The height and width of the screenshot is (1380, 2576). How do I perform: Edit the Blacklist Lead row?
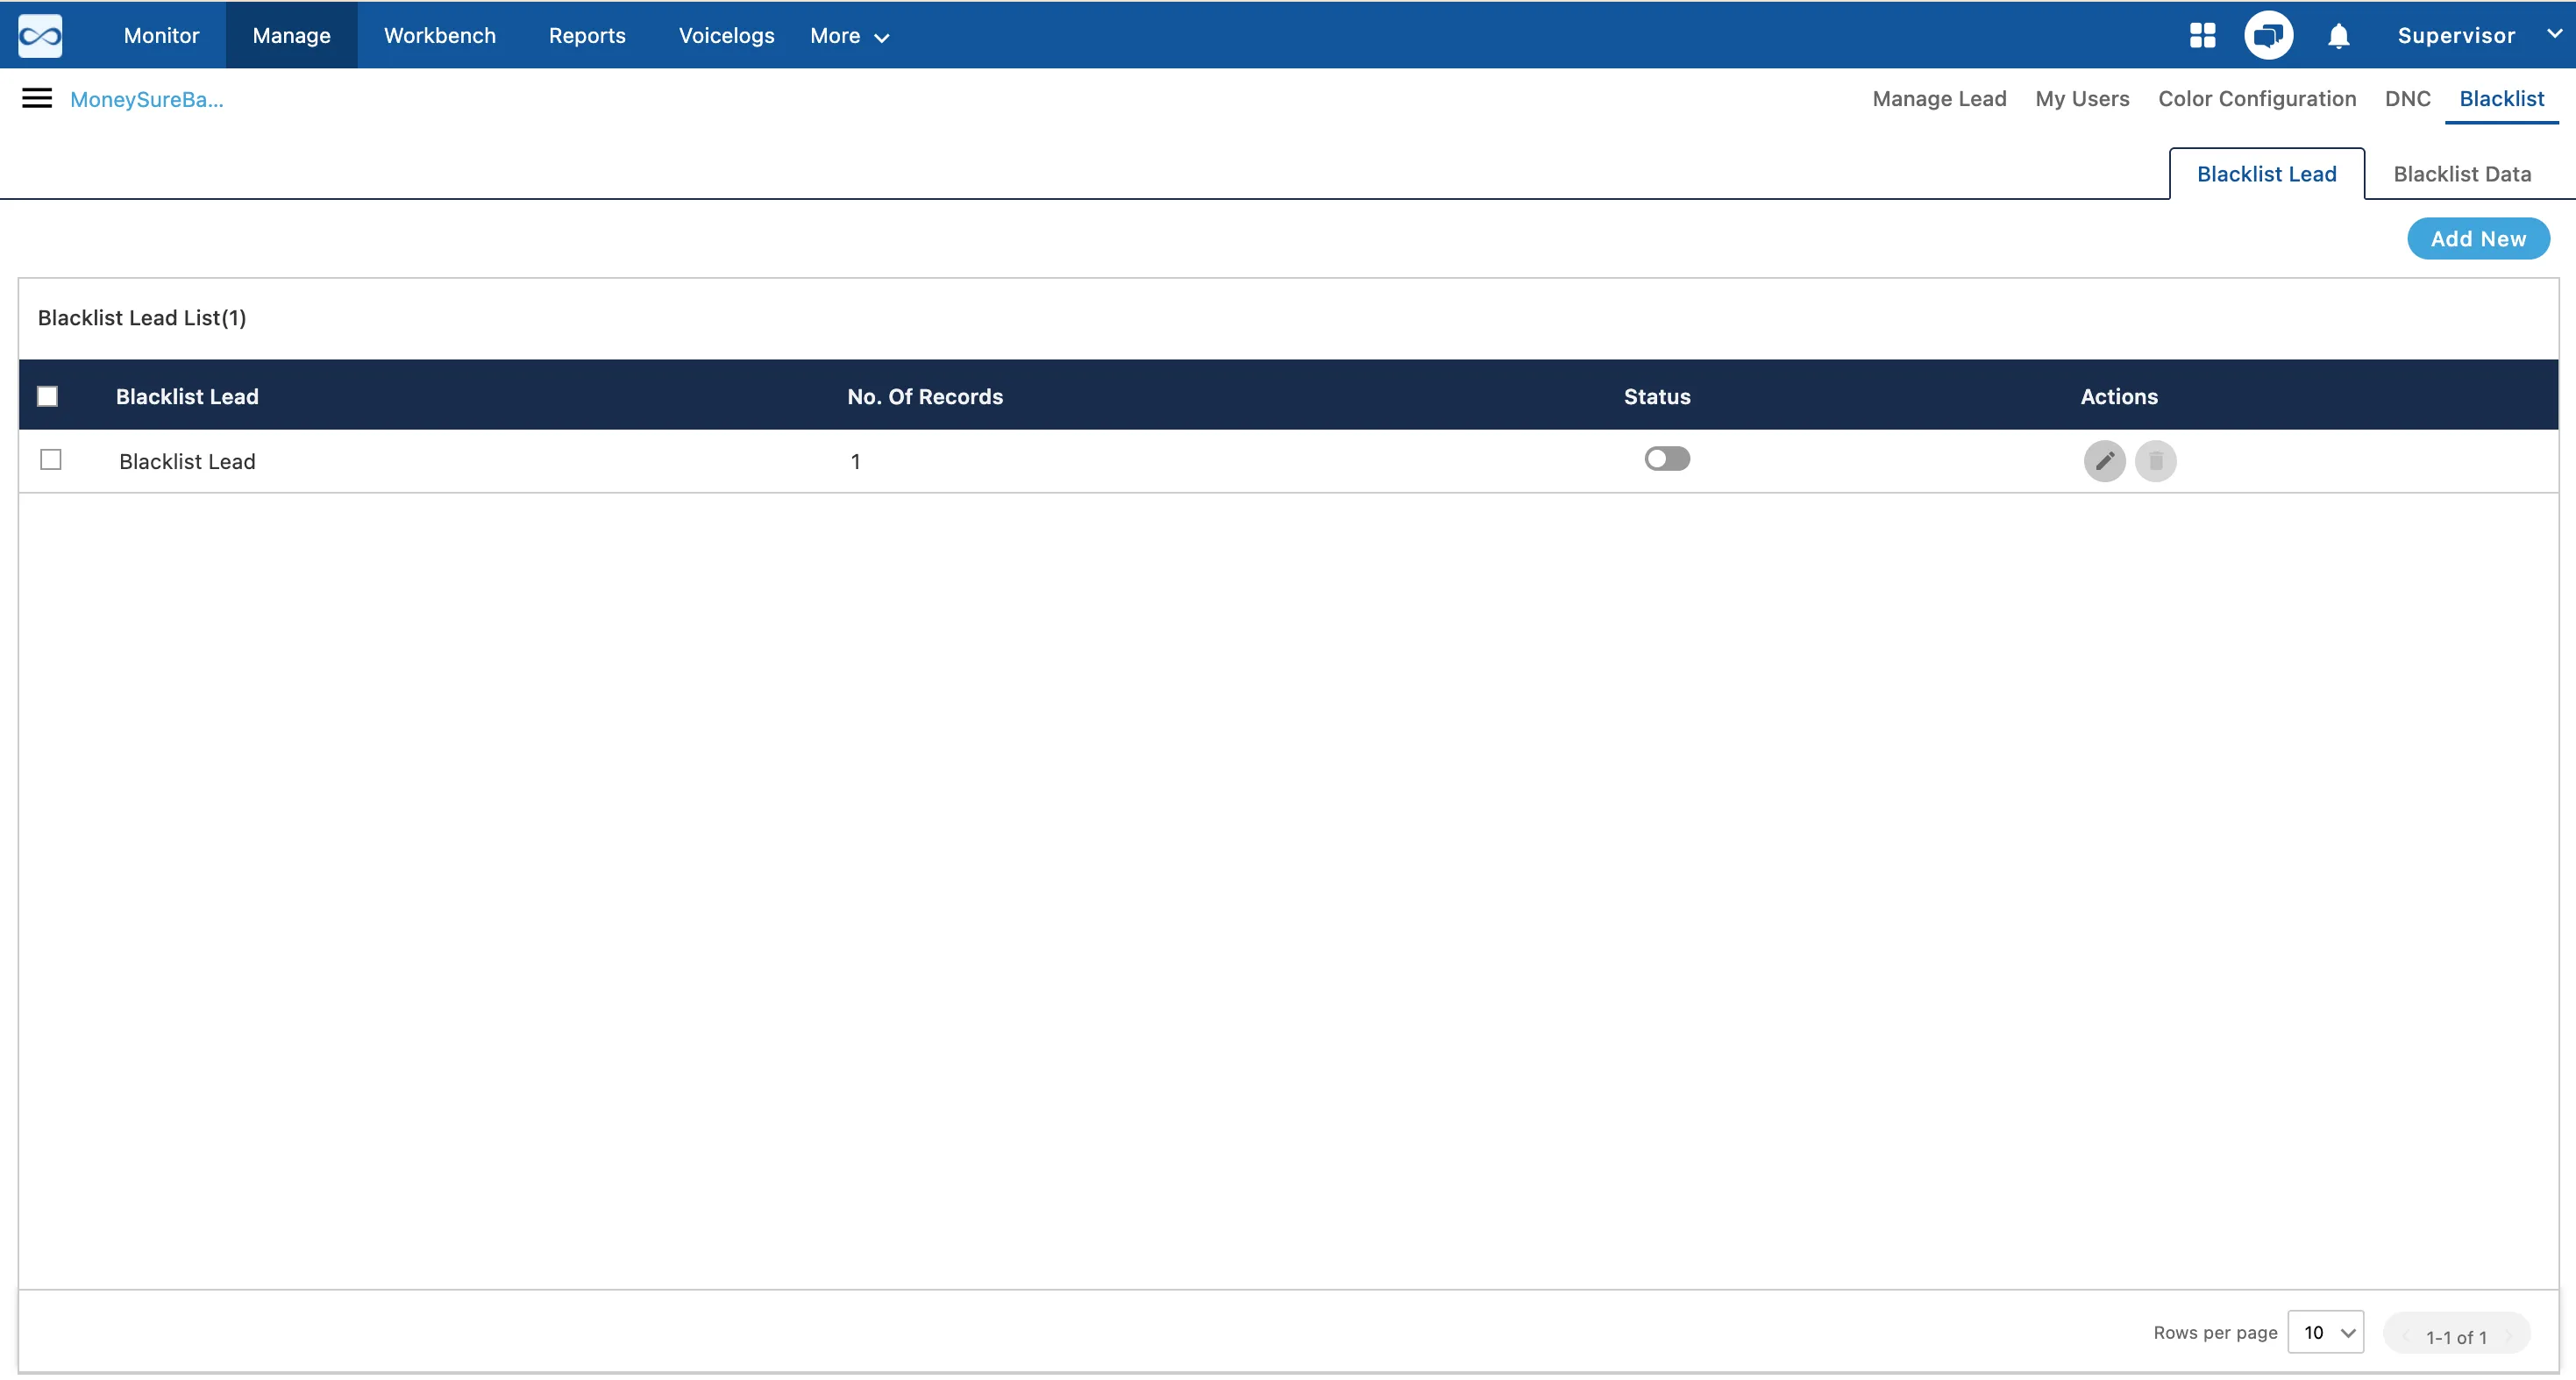pos(2104,461)
